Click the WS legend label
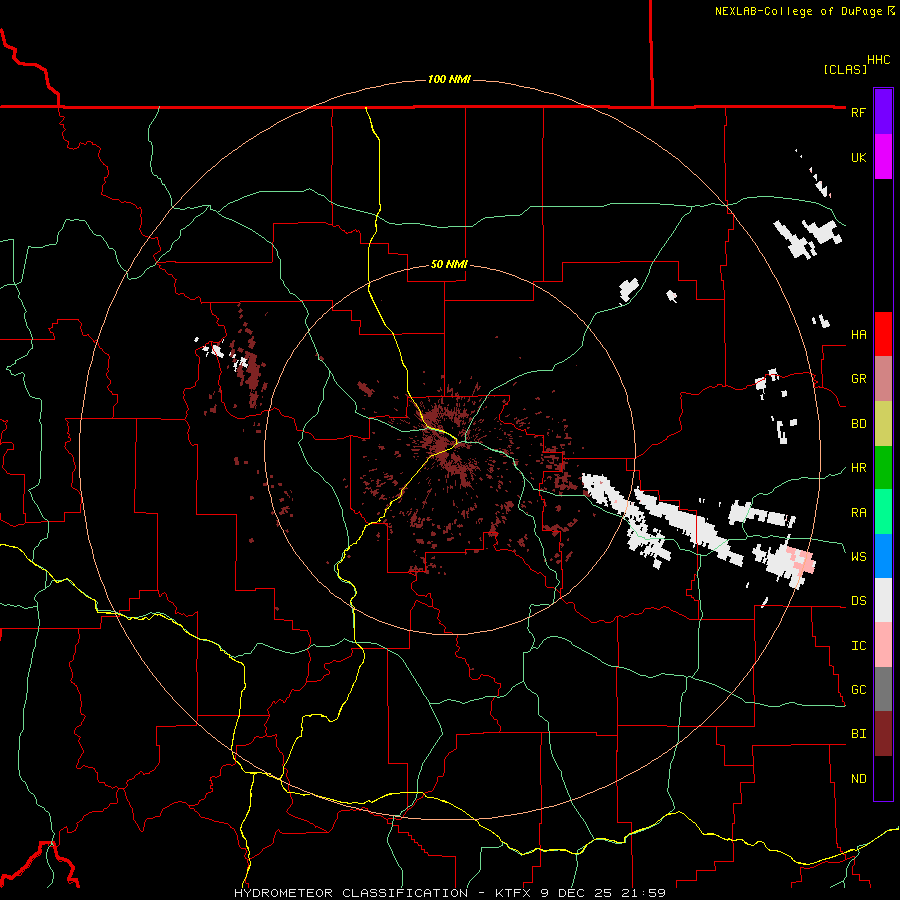 858,557
